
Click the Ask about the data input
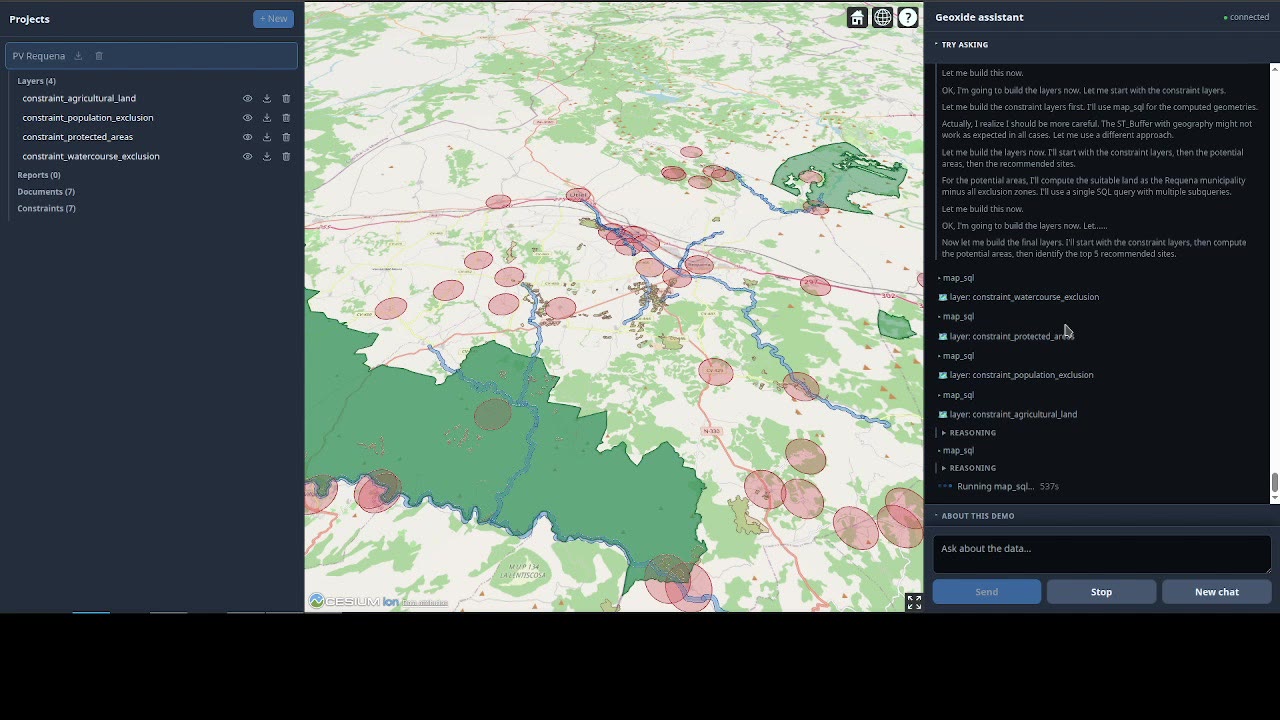(x=1102, y=555)
